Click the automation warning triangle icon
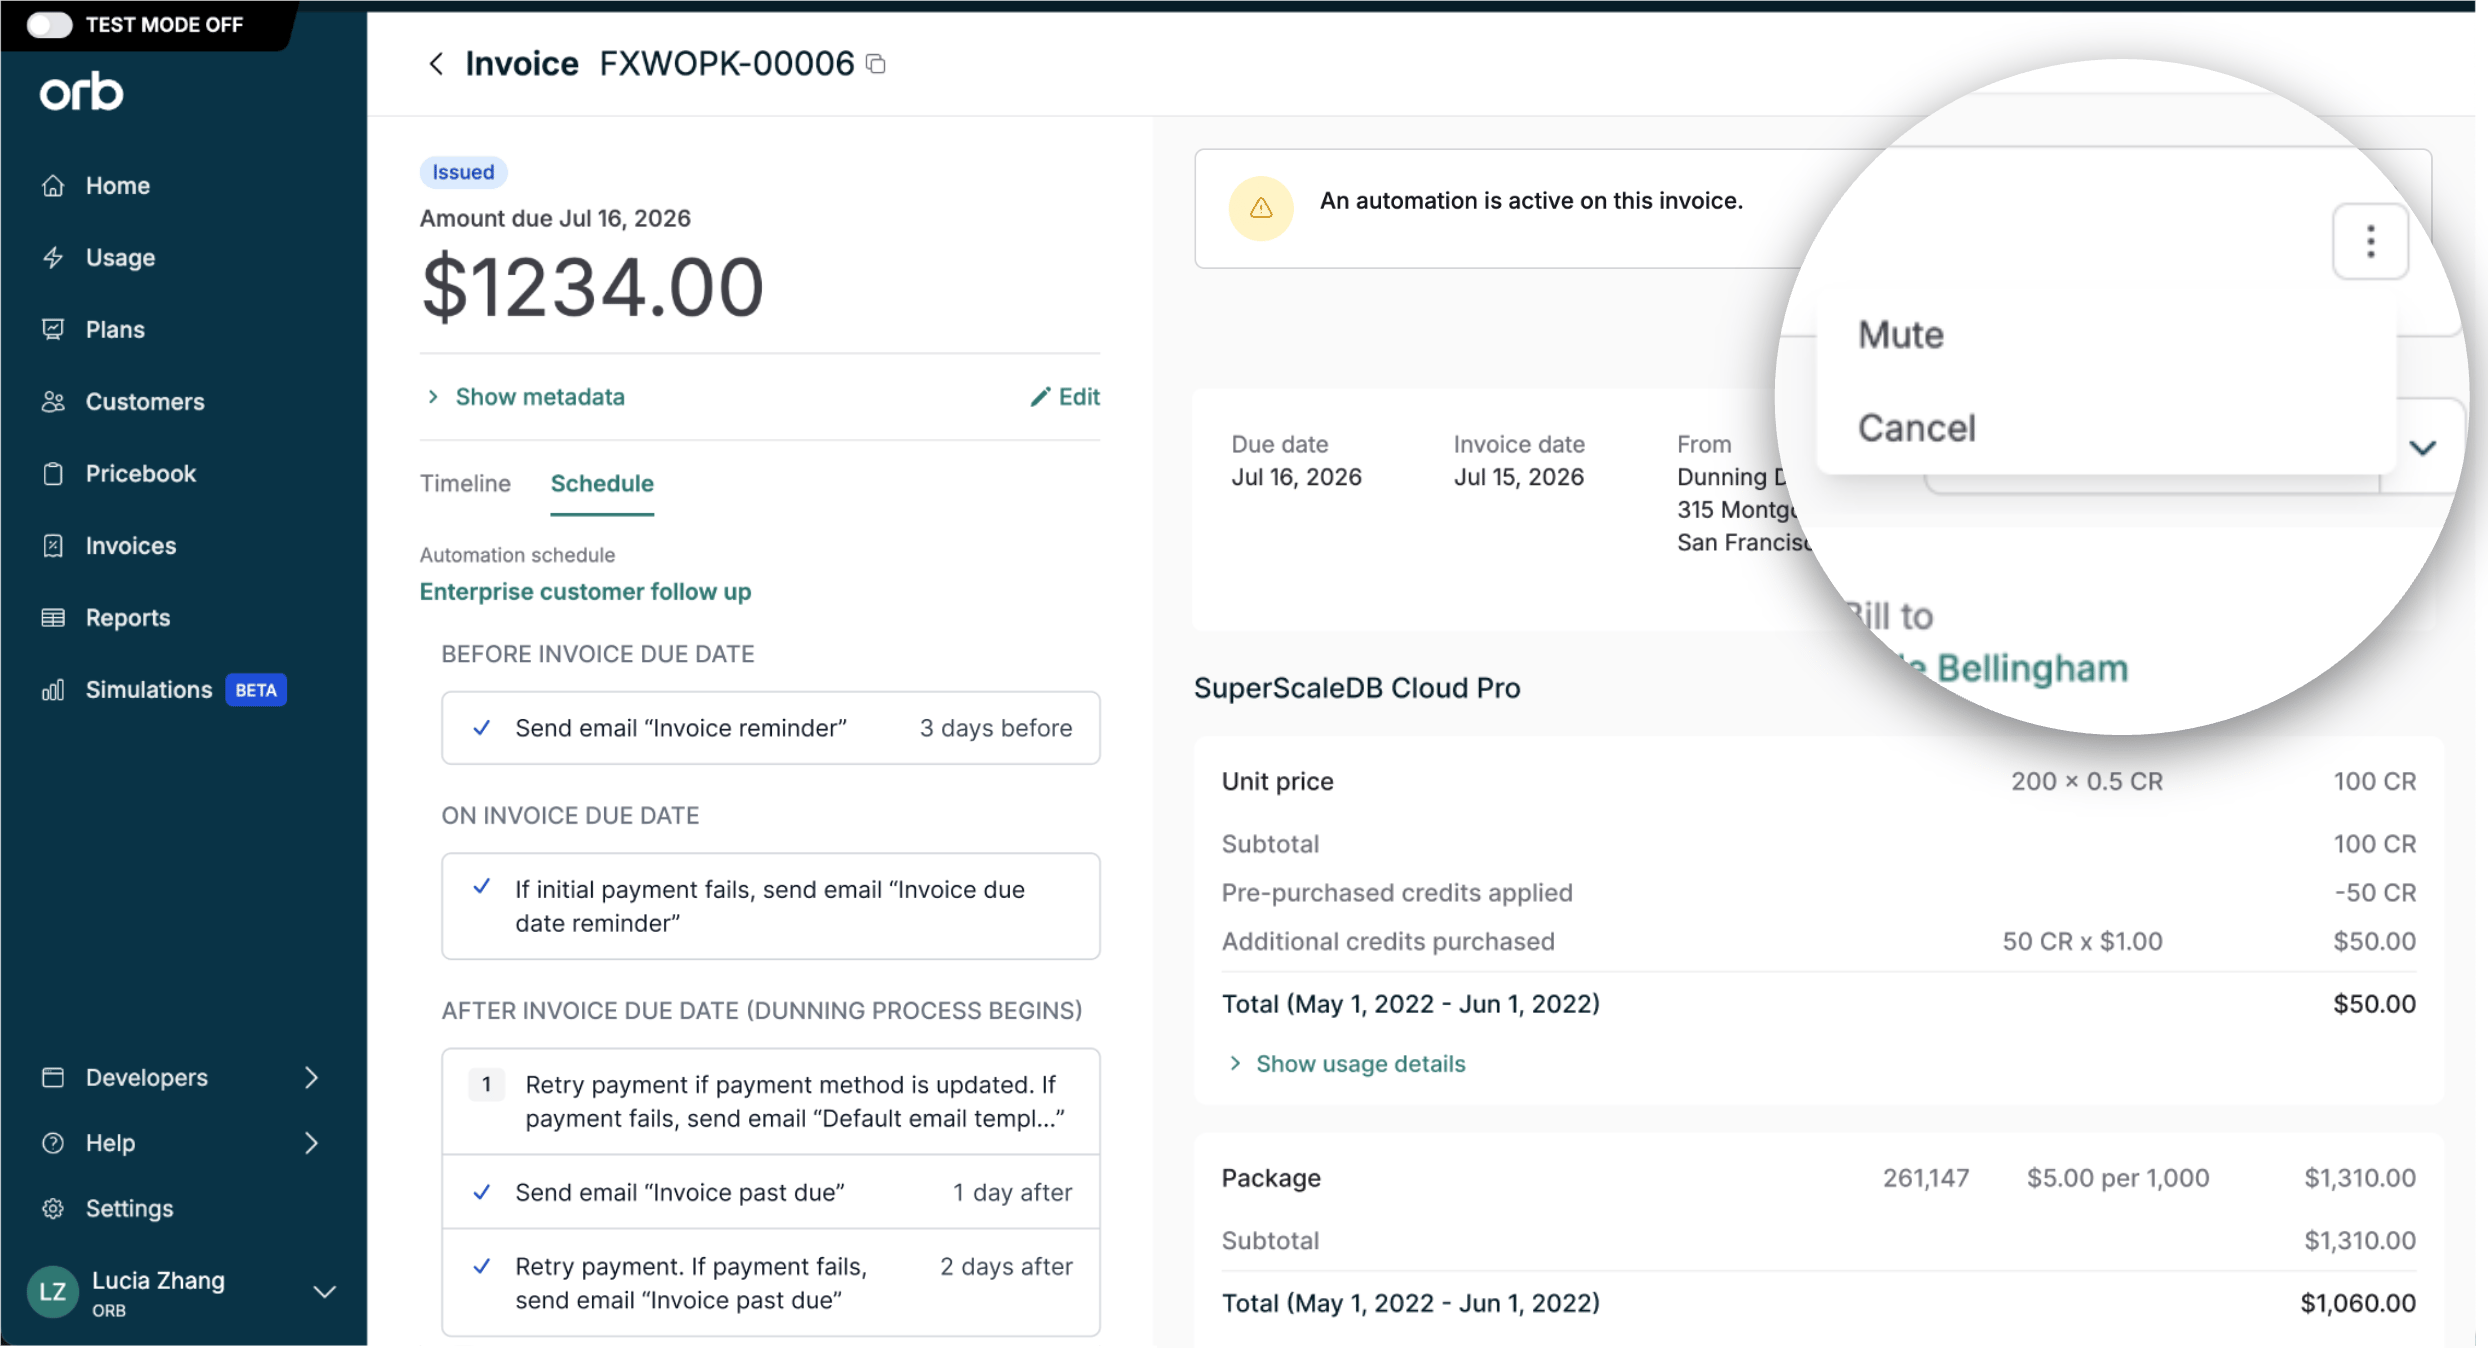 coord(1261,208)
